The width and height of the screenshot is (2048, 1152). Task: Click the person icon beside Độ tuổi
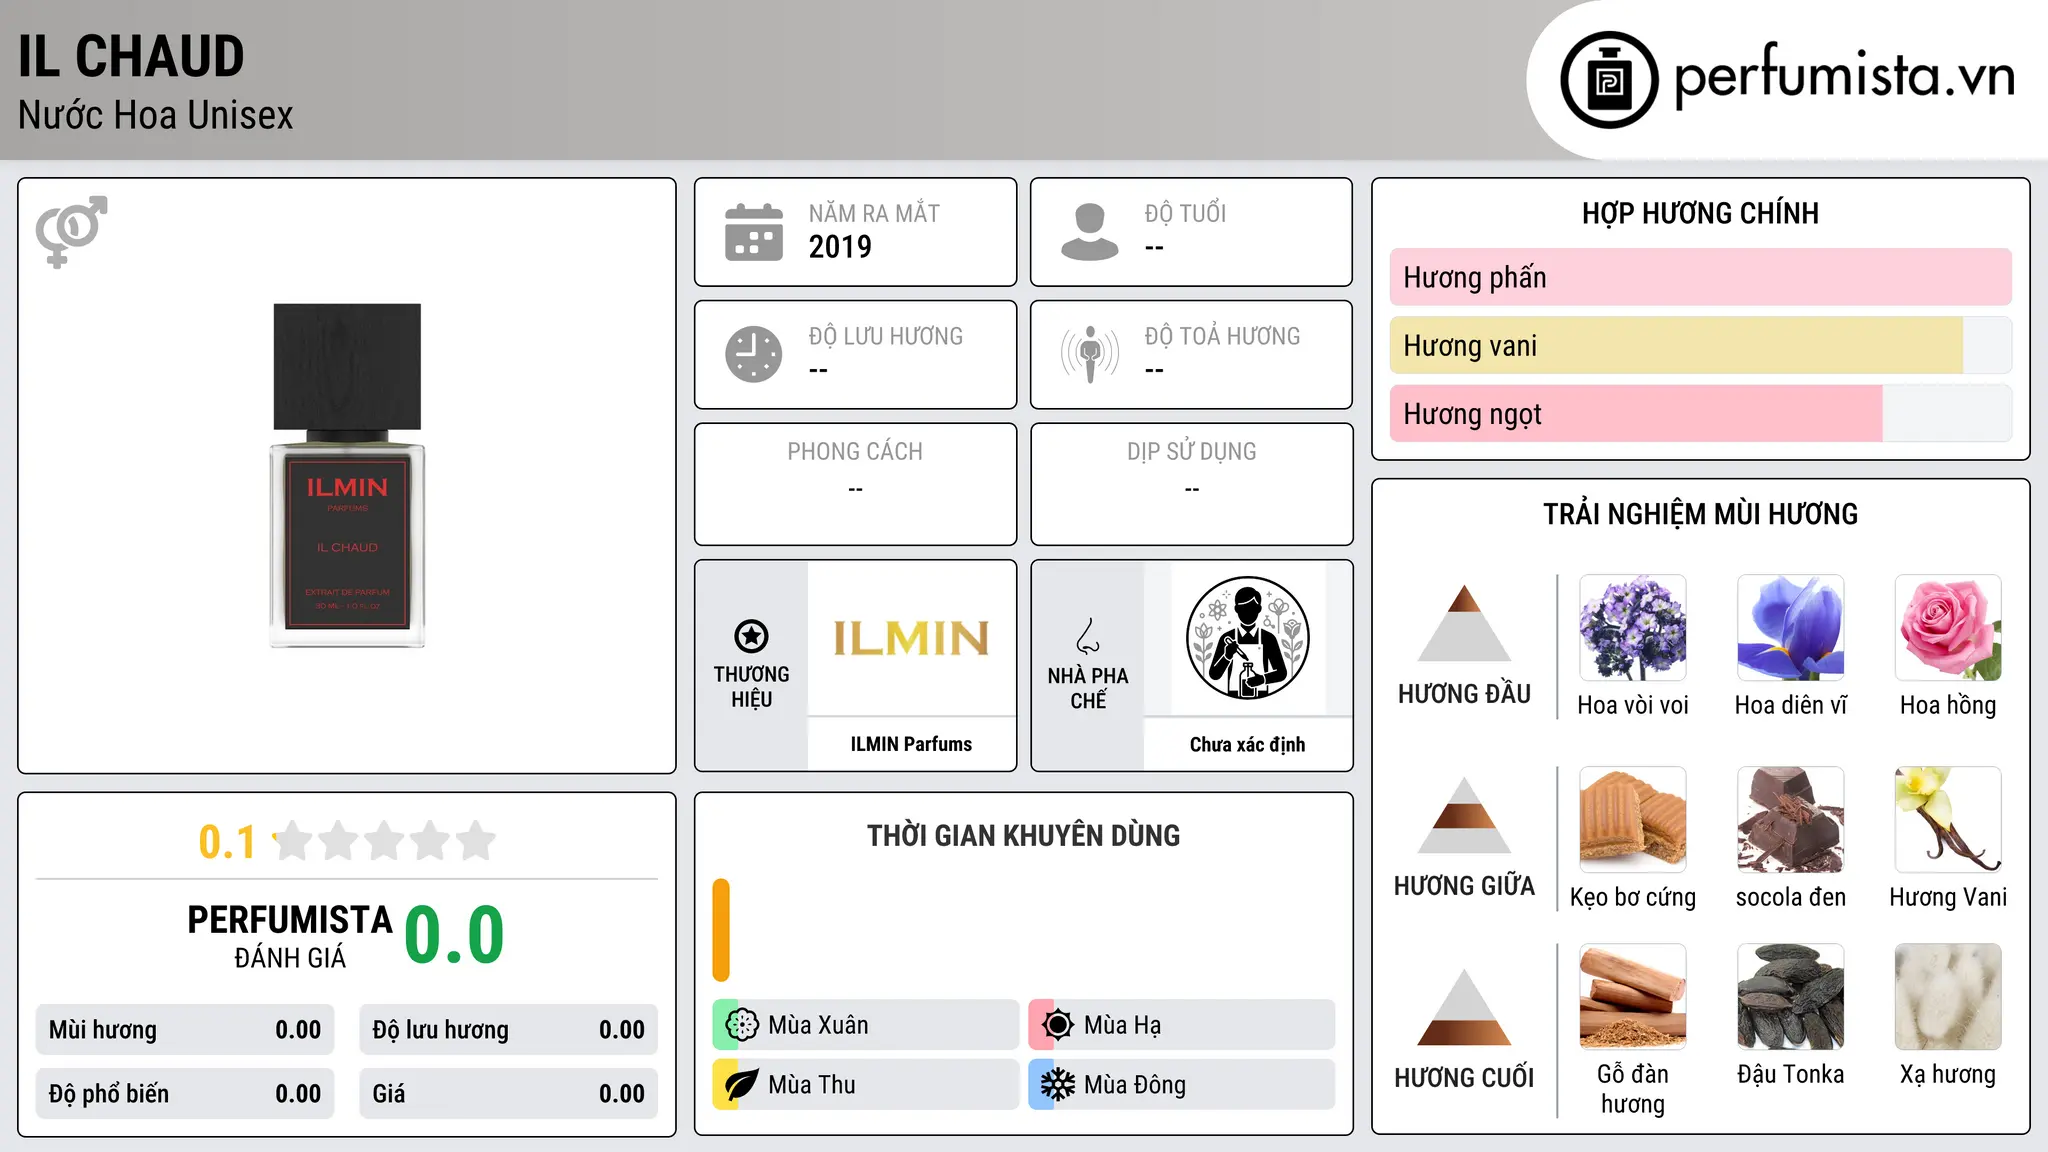[x=1090, y=232]
